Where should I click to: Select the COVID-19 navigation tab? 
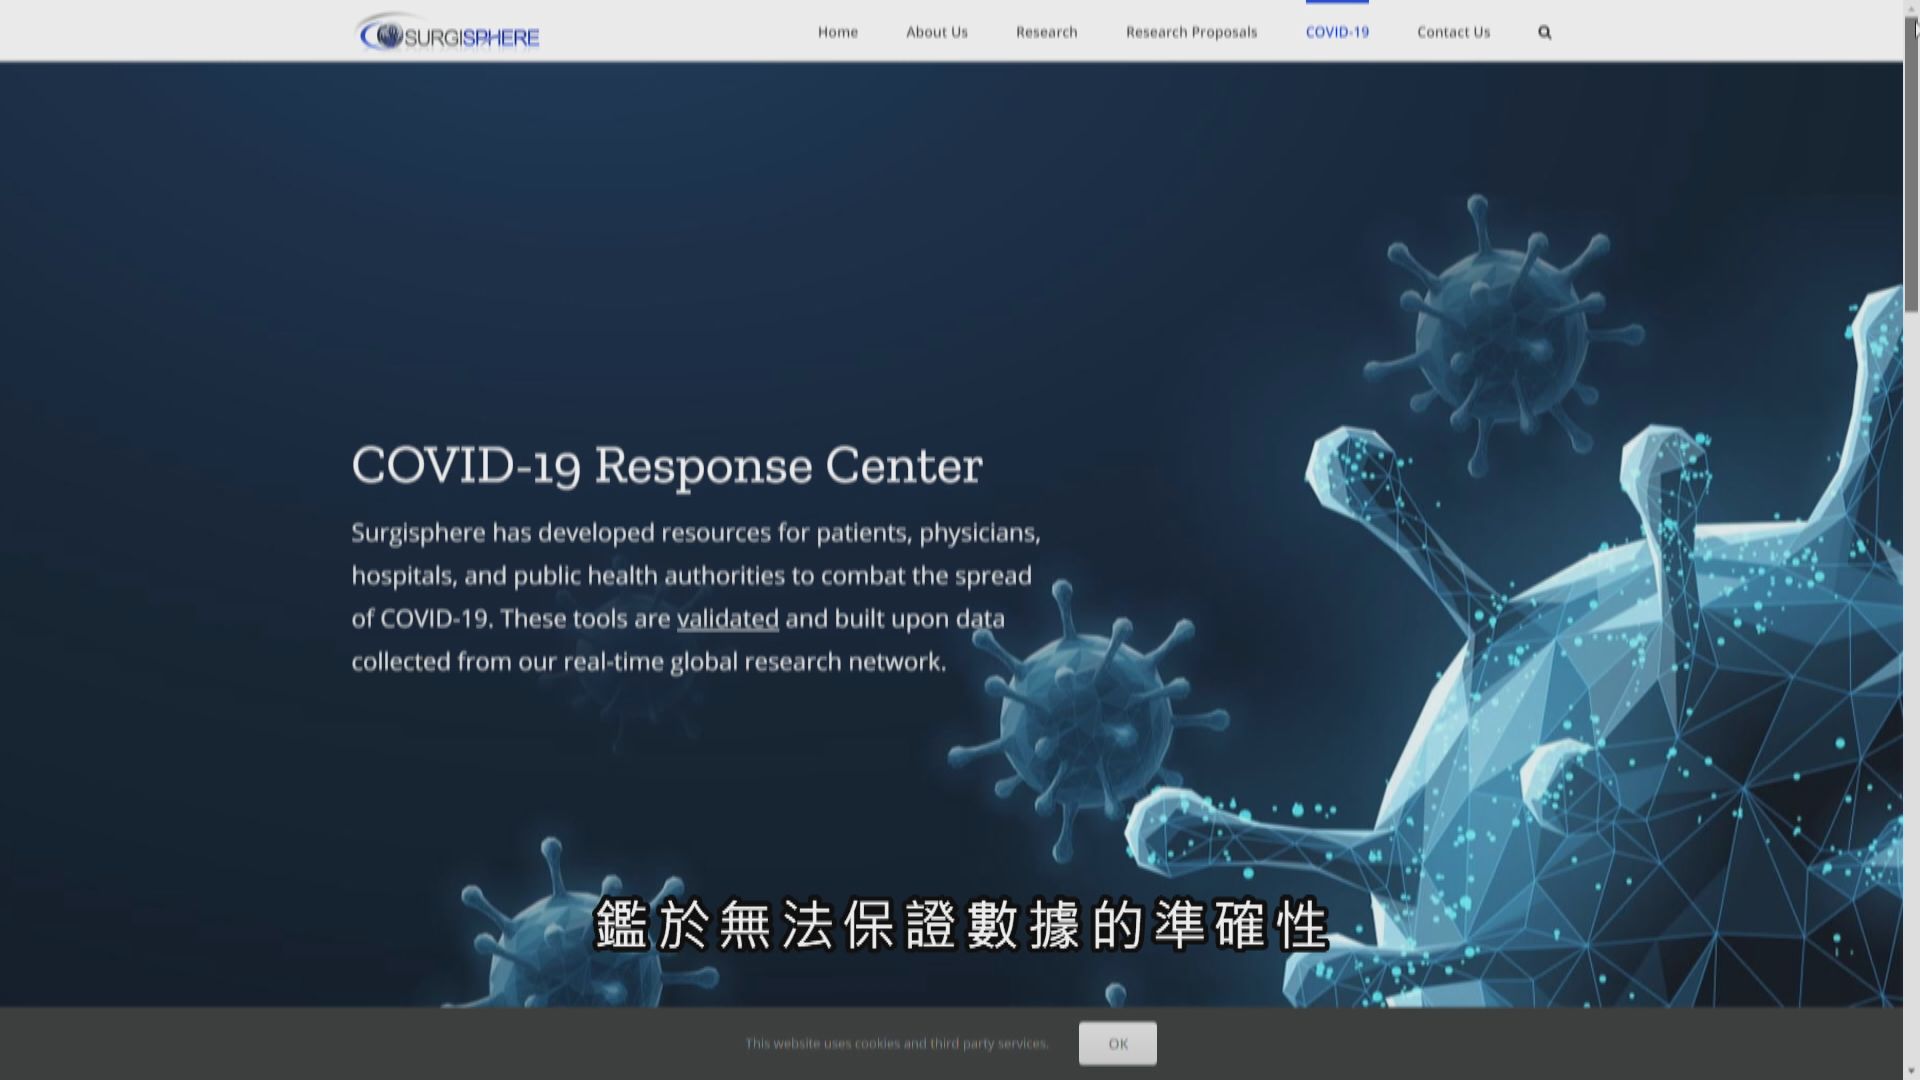pyautogui.click(x=1337, y=32)
